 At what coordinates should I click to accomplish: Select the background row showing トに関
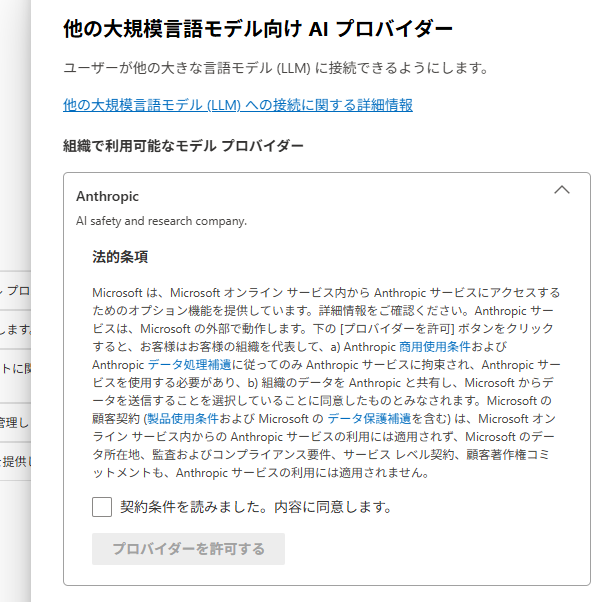coord(16,368)
